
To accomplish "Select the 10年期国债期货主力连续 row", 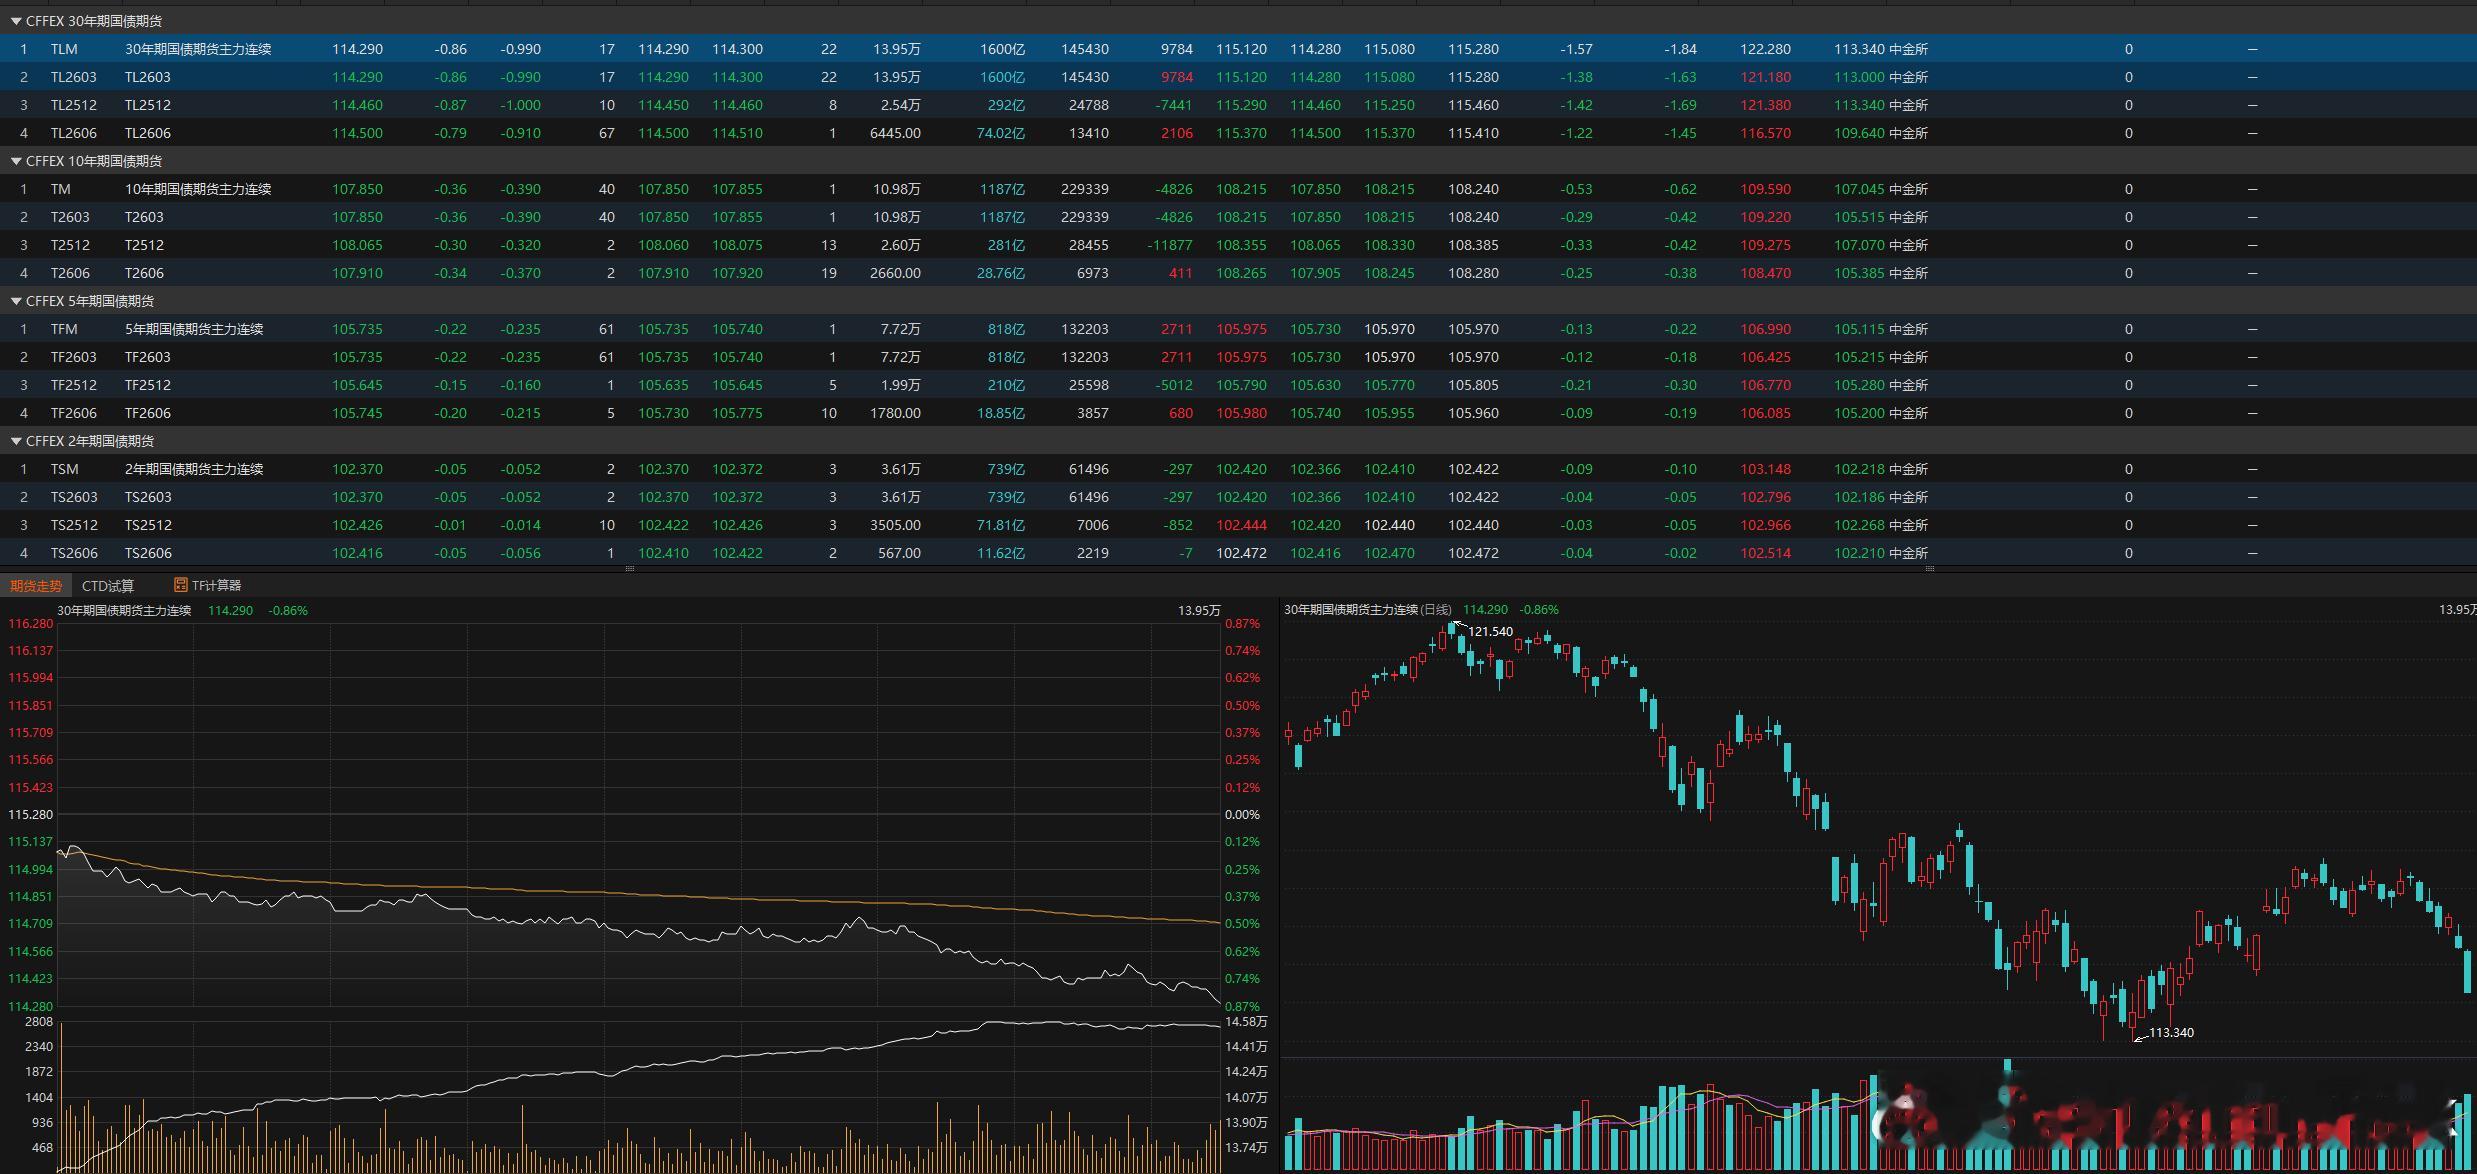I will [198, 189].
